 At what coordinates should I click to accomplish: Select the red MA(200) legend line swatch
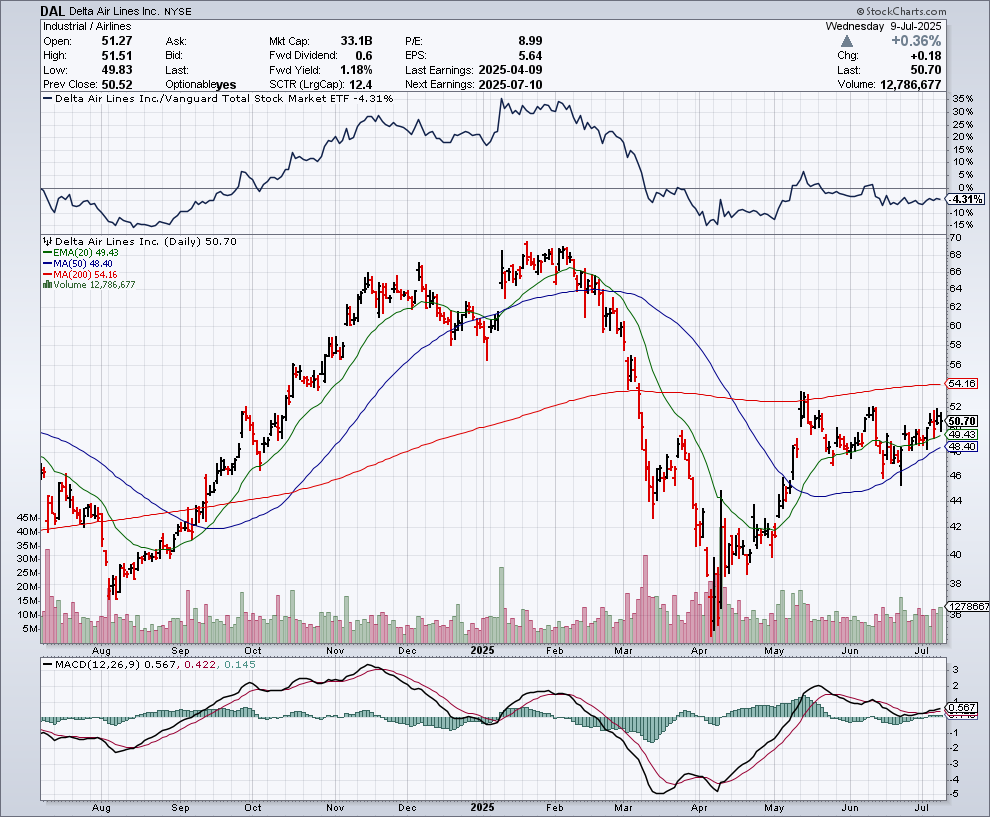(47, 274)
